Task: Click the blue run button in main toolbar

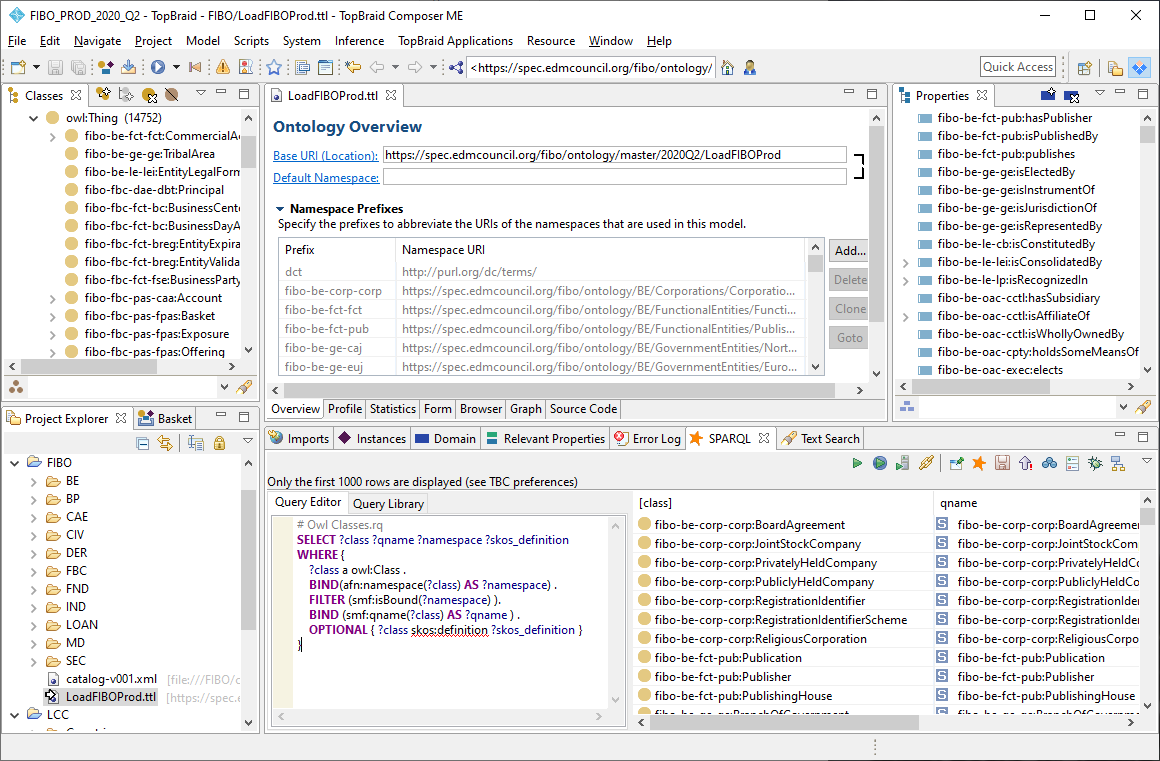Action: (158, 67)
